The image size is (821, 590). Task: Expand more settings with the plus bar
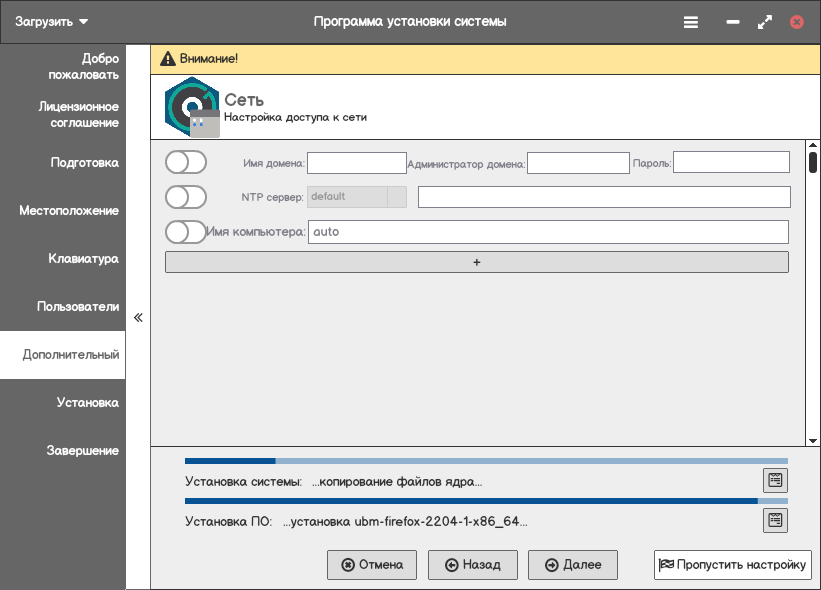pyautogui.click(x=476, y=262)
